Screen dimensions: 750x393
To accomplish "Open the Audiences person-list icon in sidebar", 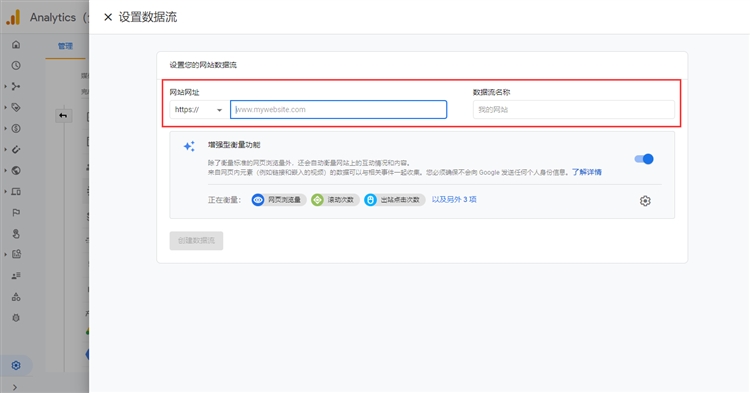I will point(16,276).
